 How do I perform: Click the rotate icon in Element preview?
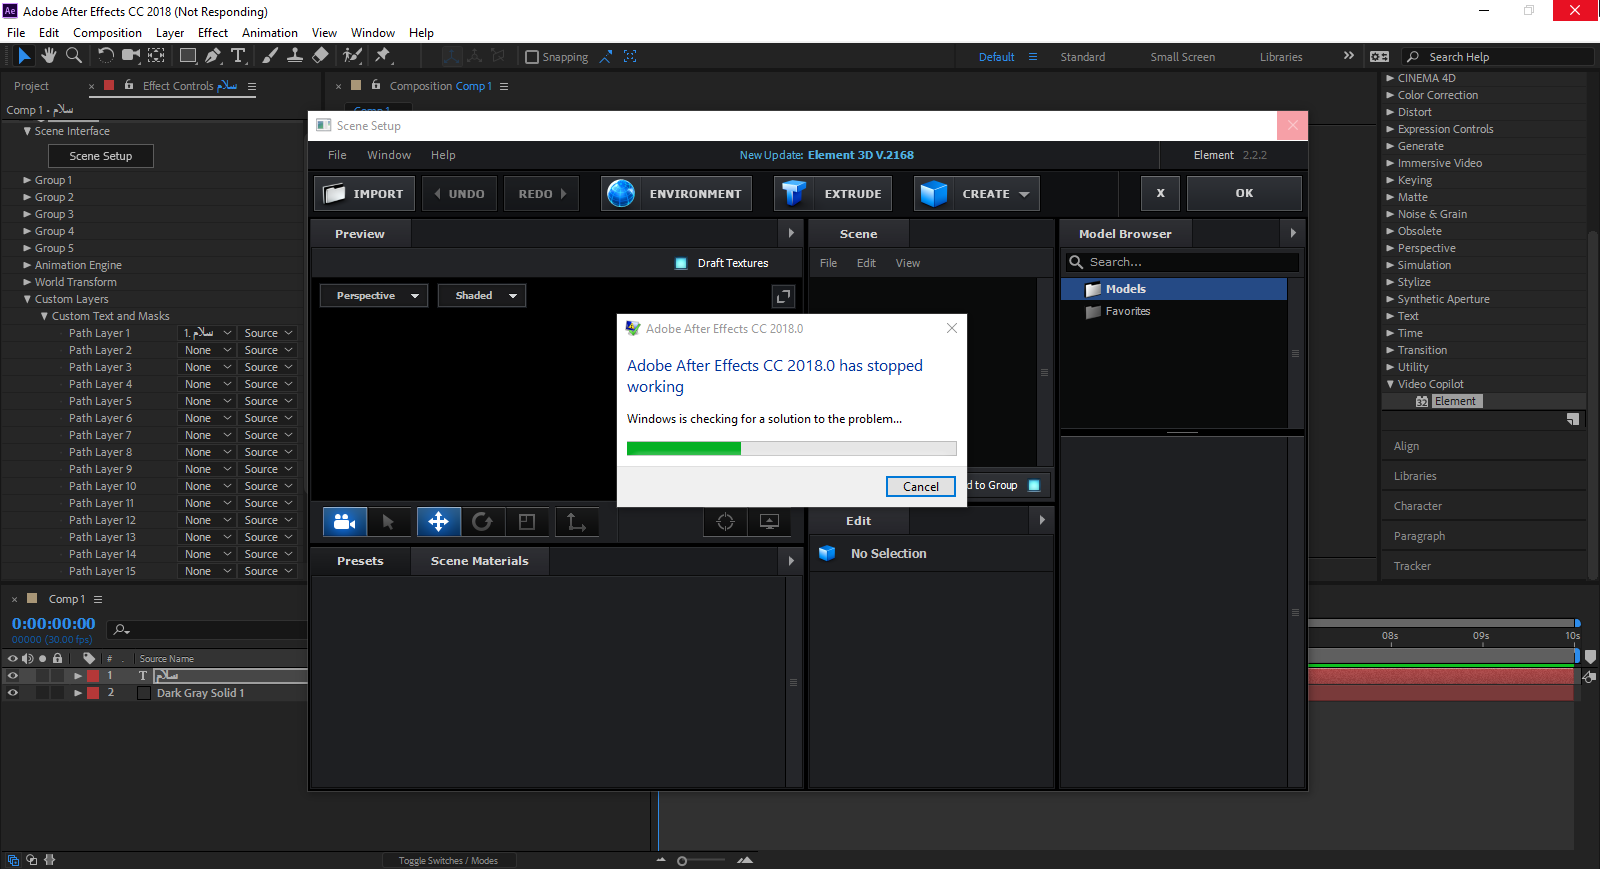point(482,521)
